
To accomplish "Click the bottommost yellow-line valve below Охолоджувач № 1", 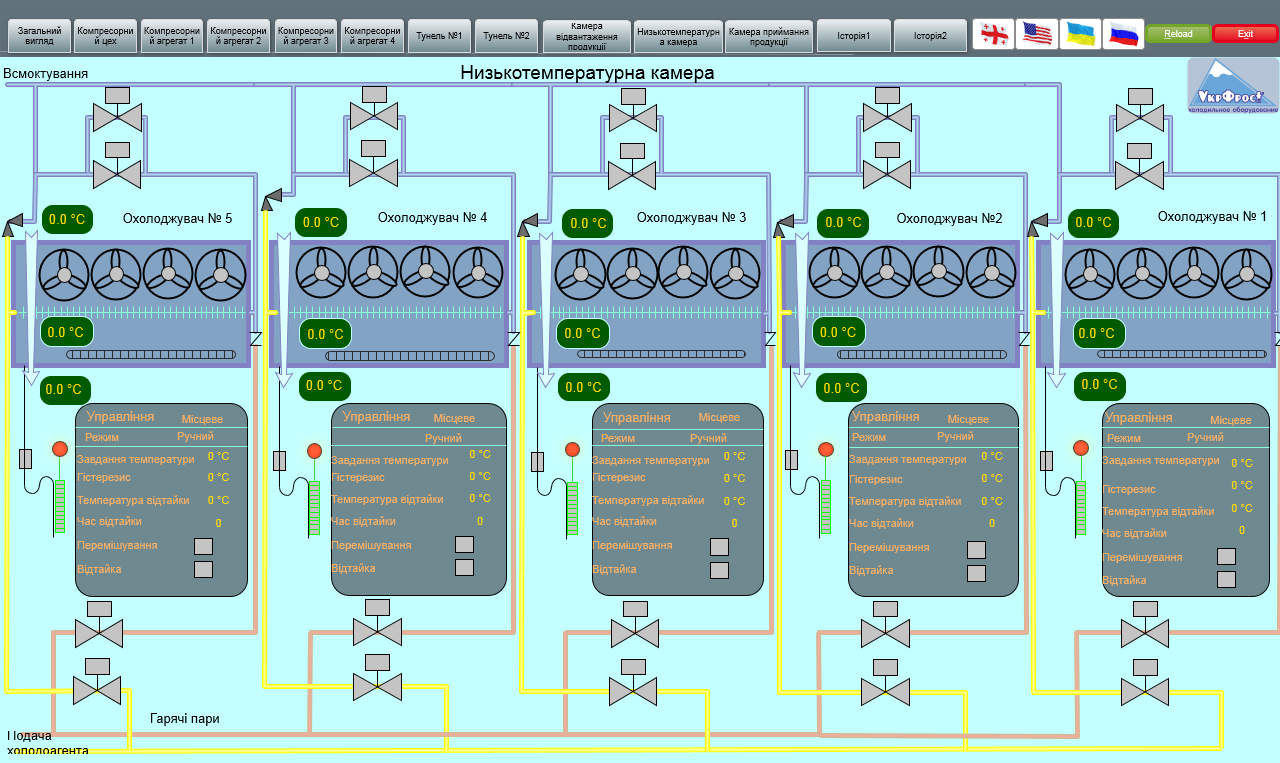I will 1144,691.
